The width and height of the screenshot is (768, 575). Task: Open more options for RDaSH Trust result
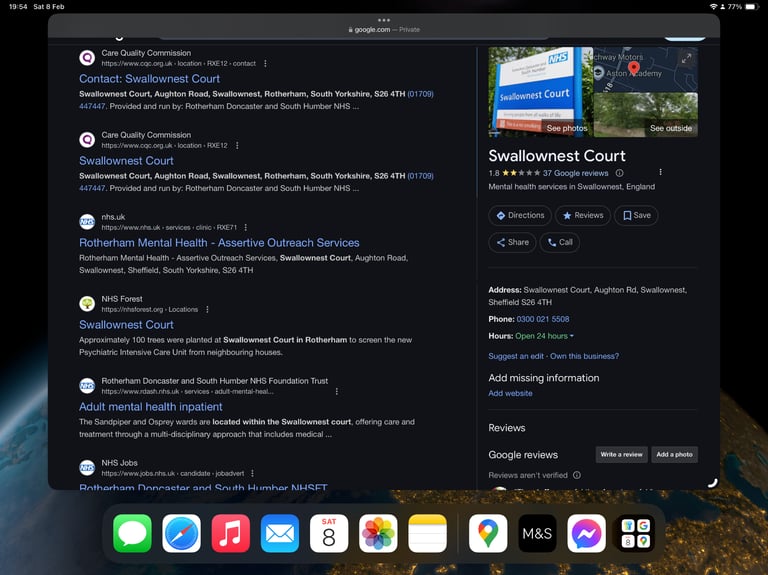point(336,391)
